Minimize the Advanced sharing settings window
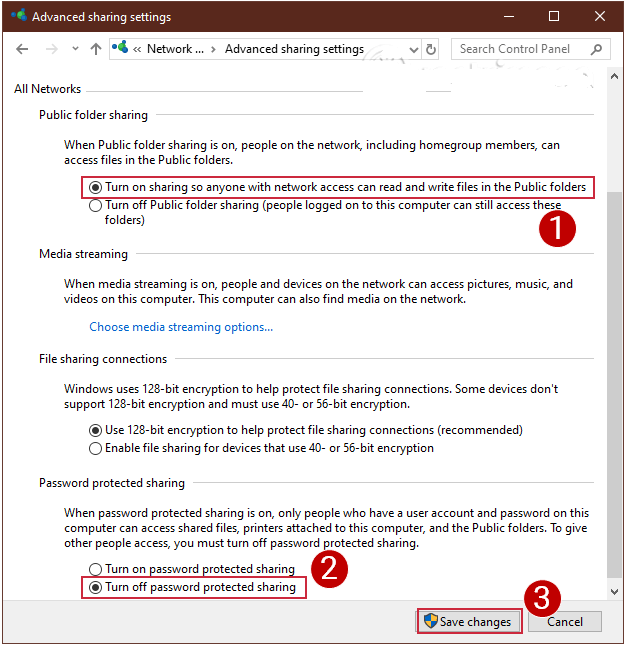The image size is (624, 645). [509, 16]
